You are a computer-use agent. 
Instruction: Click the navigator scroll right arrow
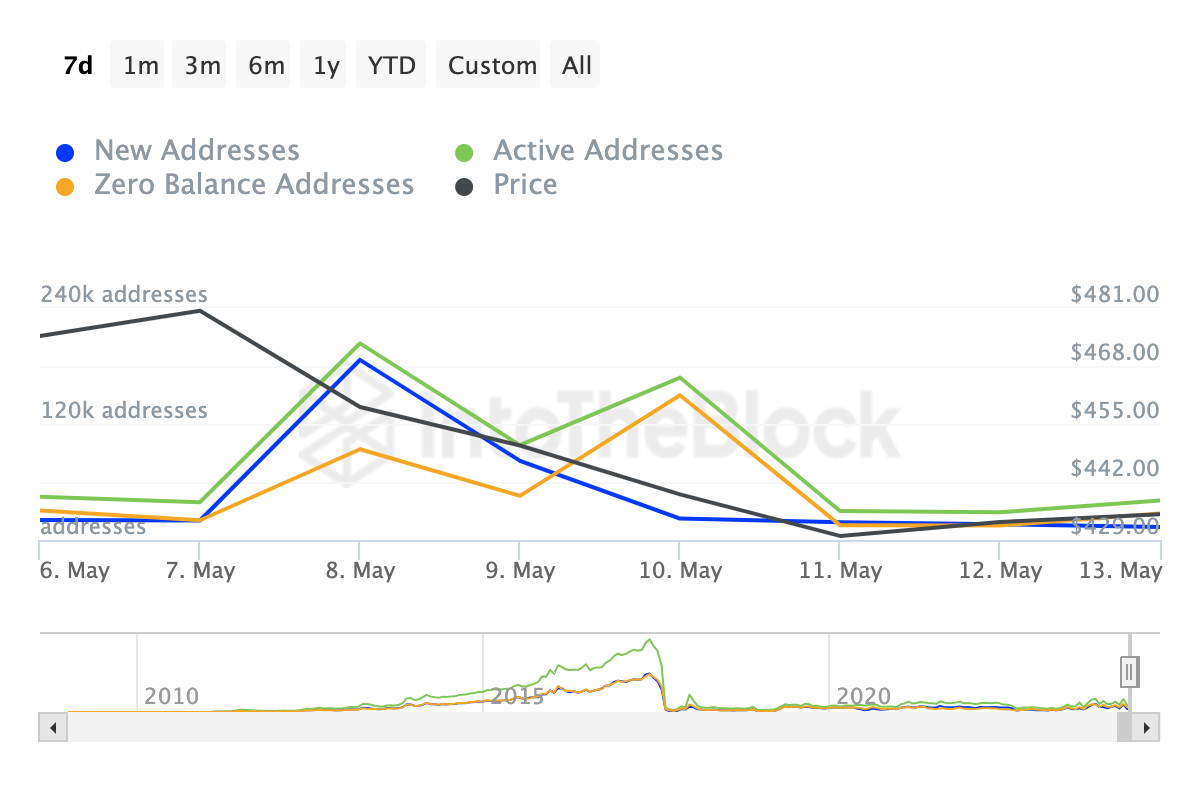pyautogui.click(x=1147, y=727)
